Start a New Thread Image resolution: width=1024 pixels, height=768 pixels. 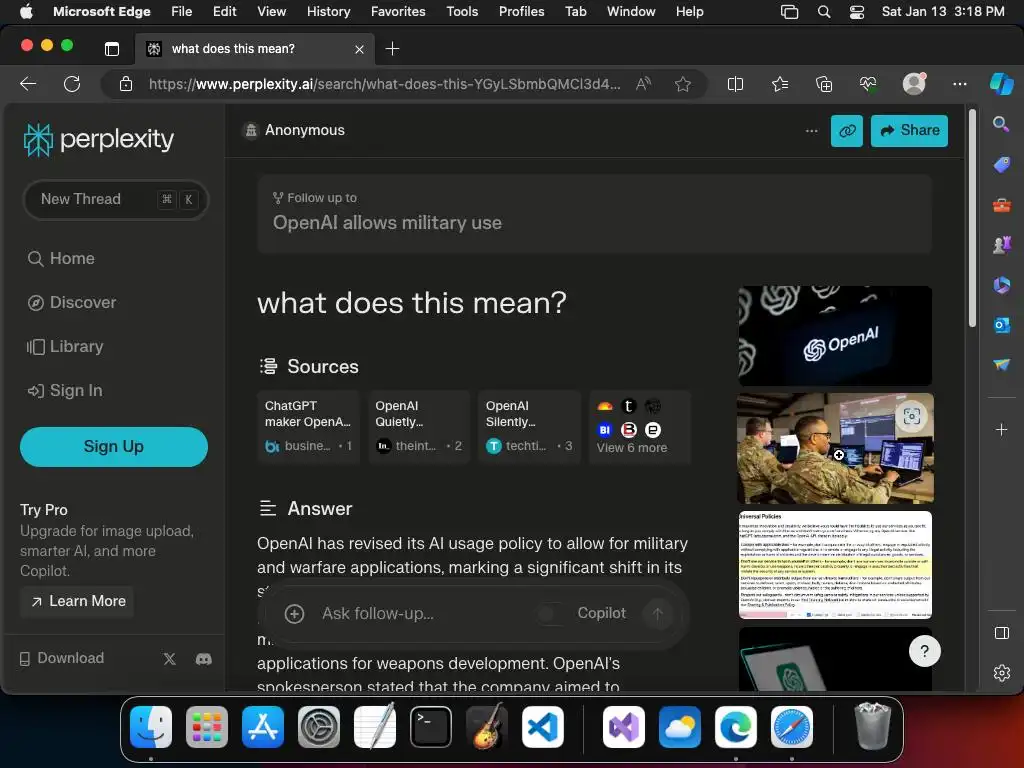pos(116,199)
